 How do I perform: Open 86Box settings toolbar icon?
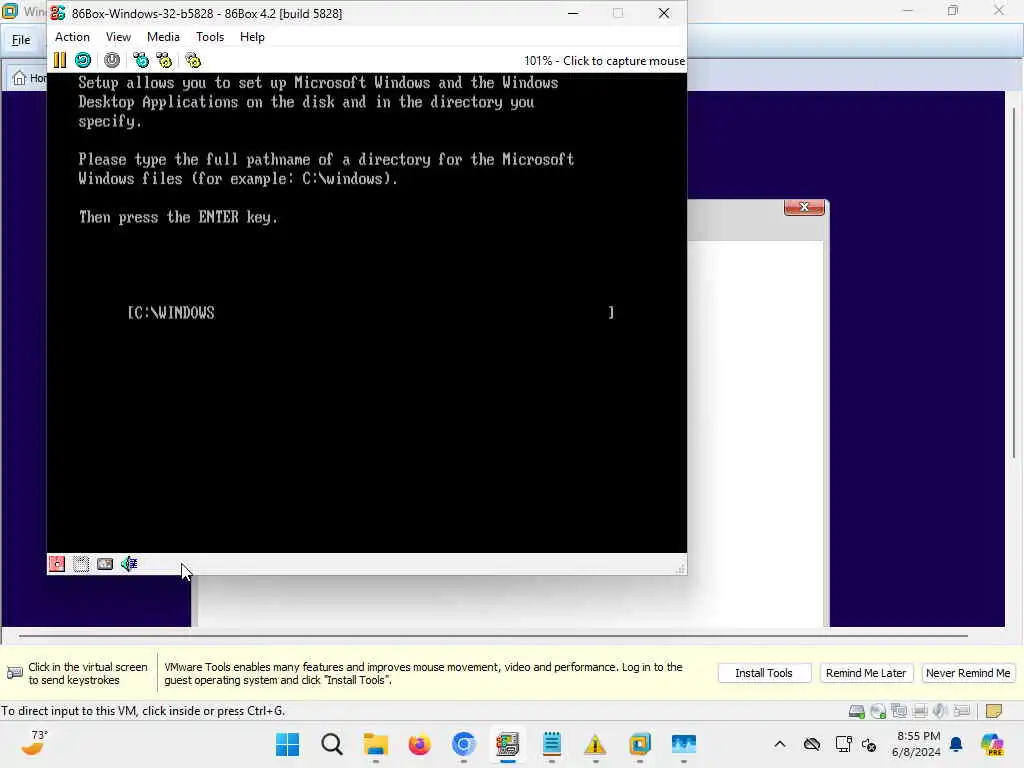[x=193, y=60]
